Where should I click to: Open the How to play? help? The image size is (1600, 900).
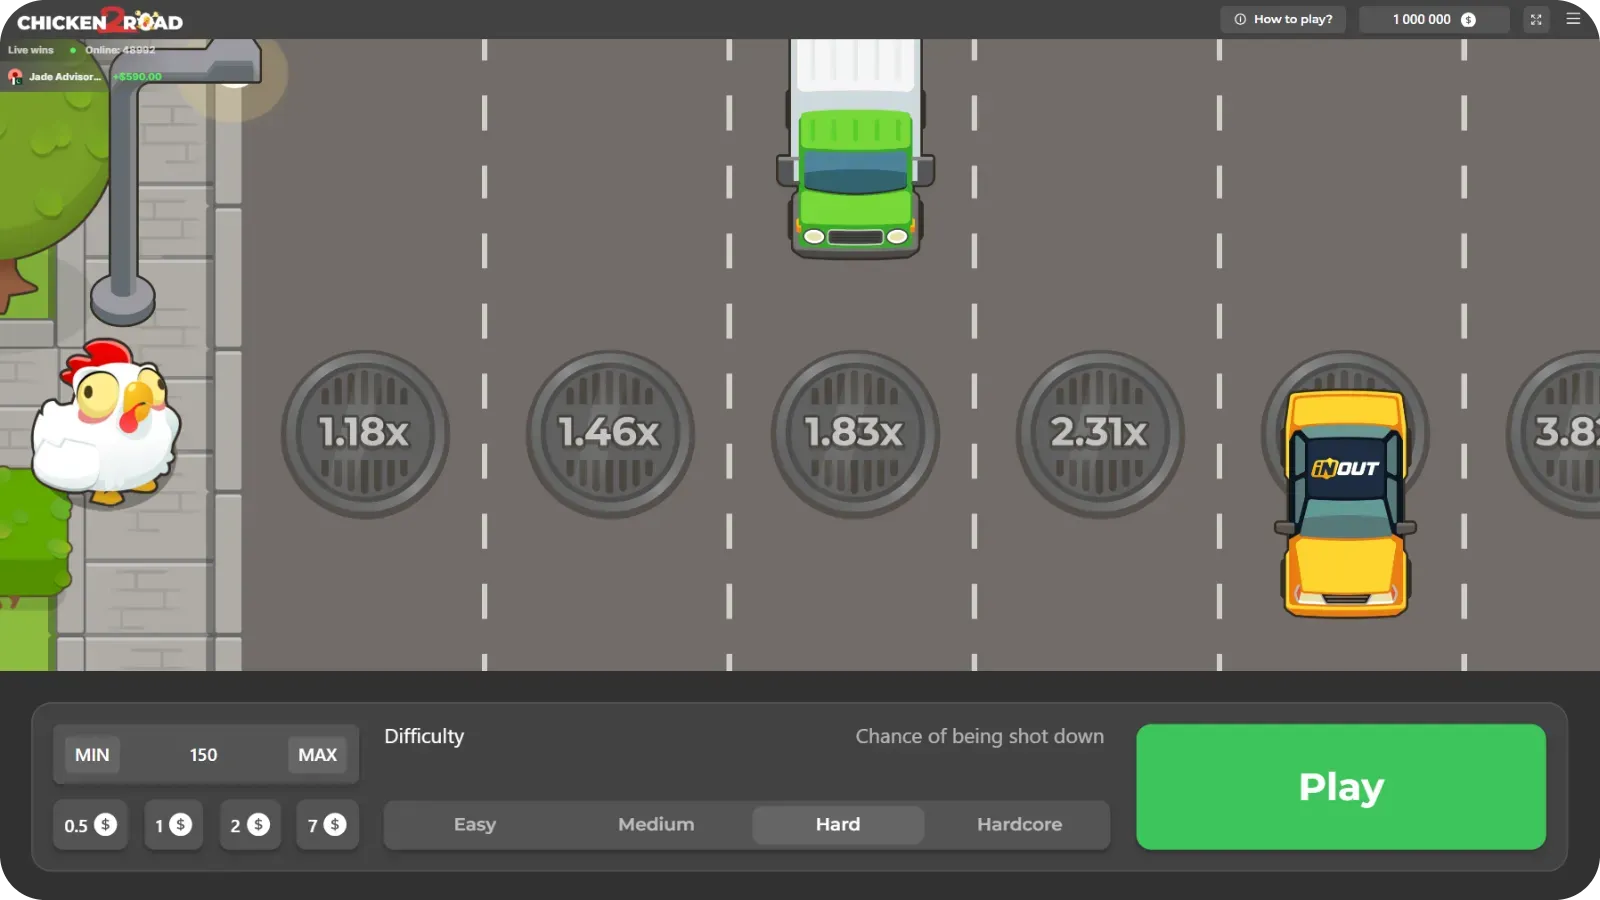[1283, 19]
